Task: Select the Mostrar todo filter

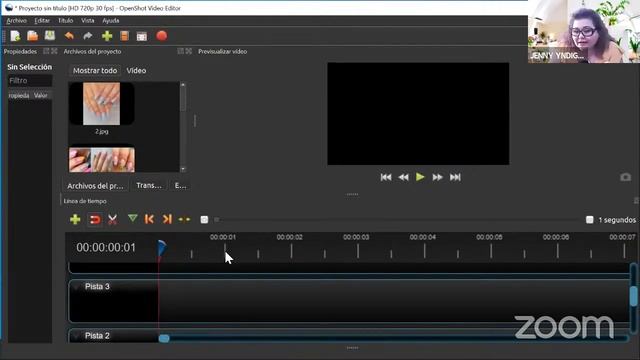Action: [x=95, y=71]
